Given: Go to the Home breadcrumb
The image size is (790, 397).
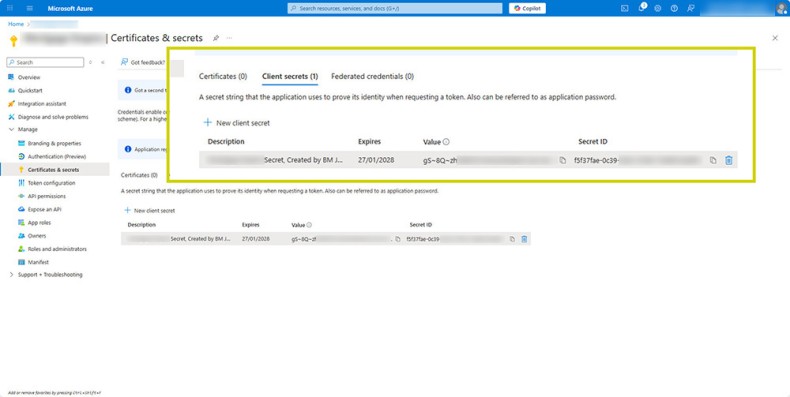Looking at the screenshot, I should click(x=16, y=24).
